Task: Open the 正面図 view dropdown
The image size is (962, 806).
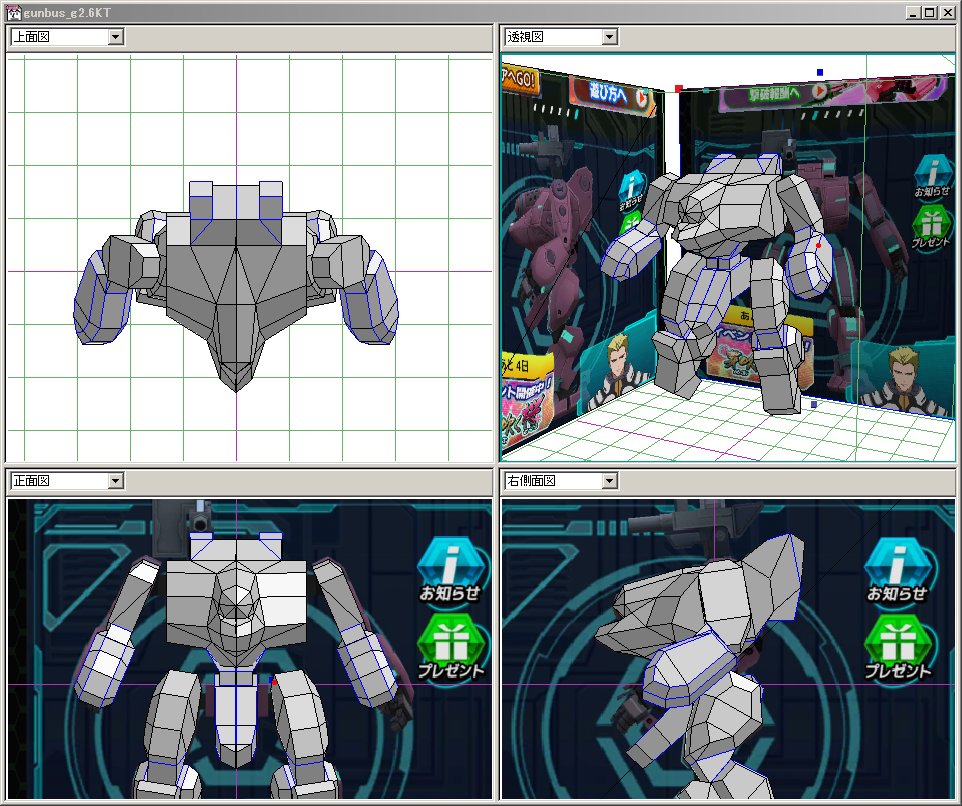Action: [115, 481]
